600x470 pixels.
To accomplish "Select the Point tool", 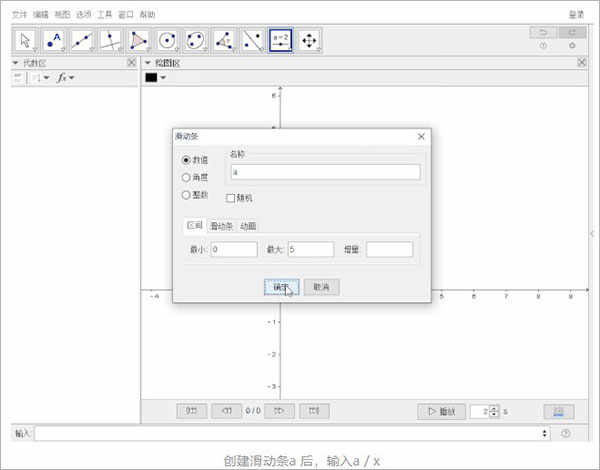I will pos(54,40).
